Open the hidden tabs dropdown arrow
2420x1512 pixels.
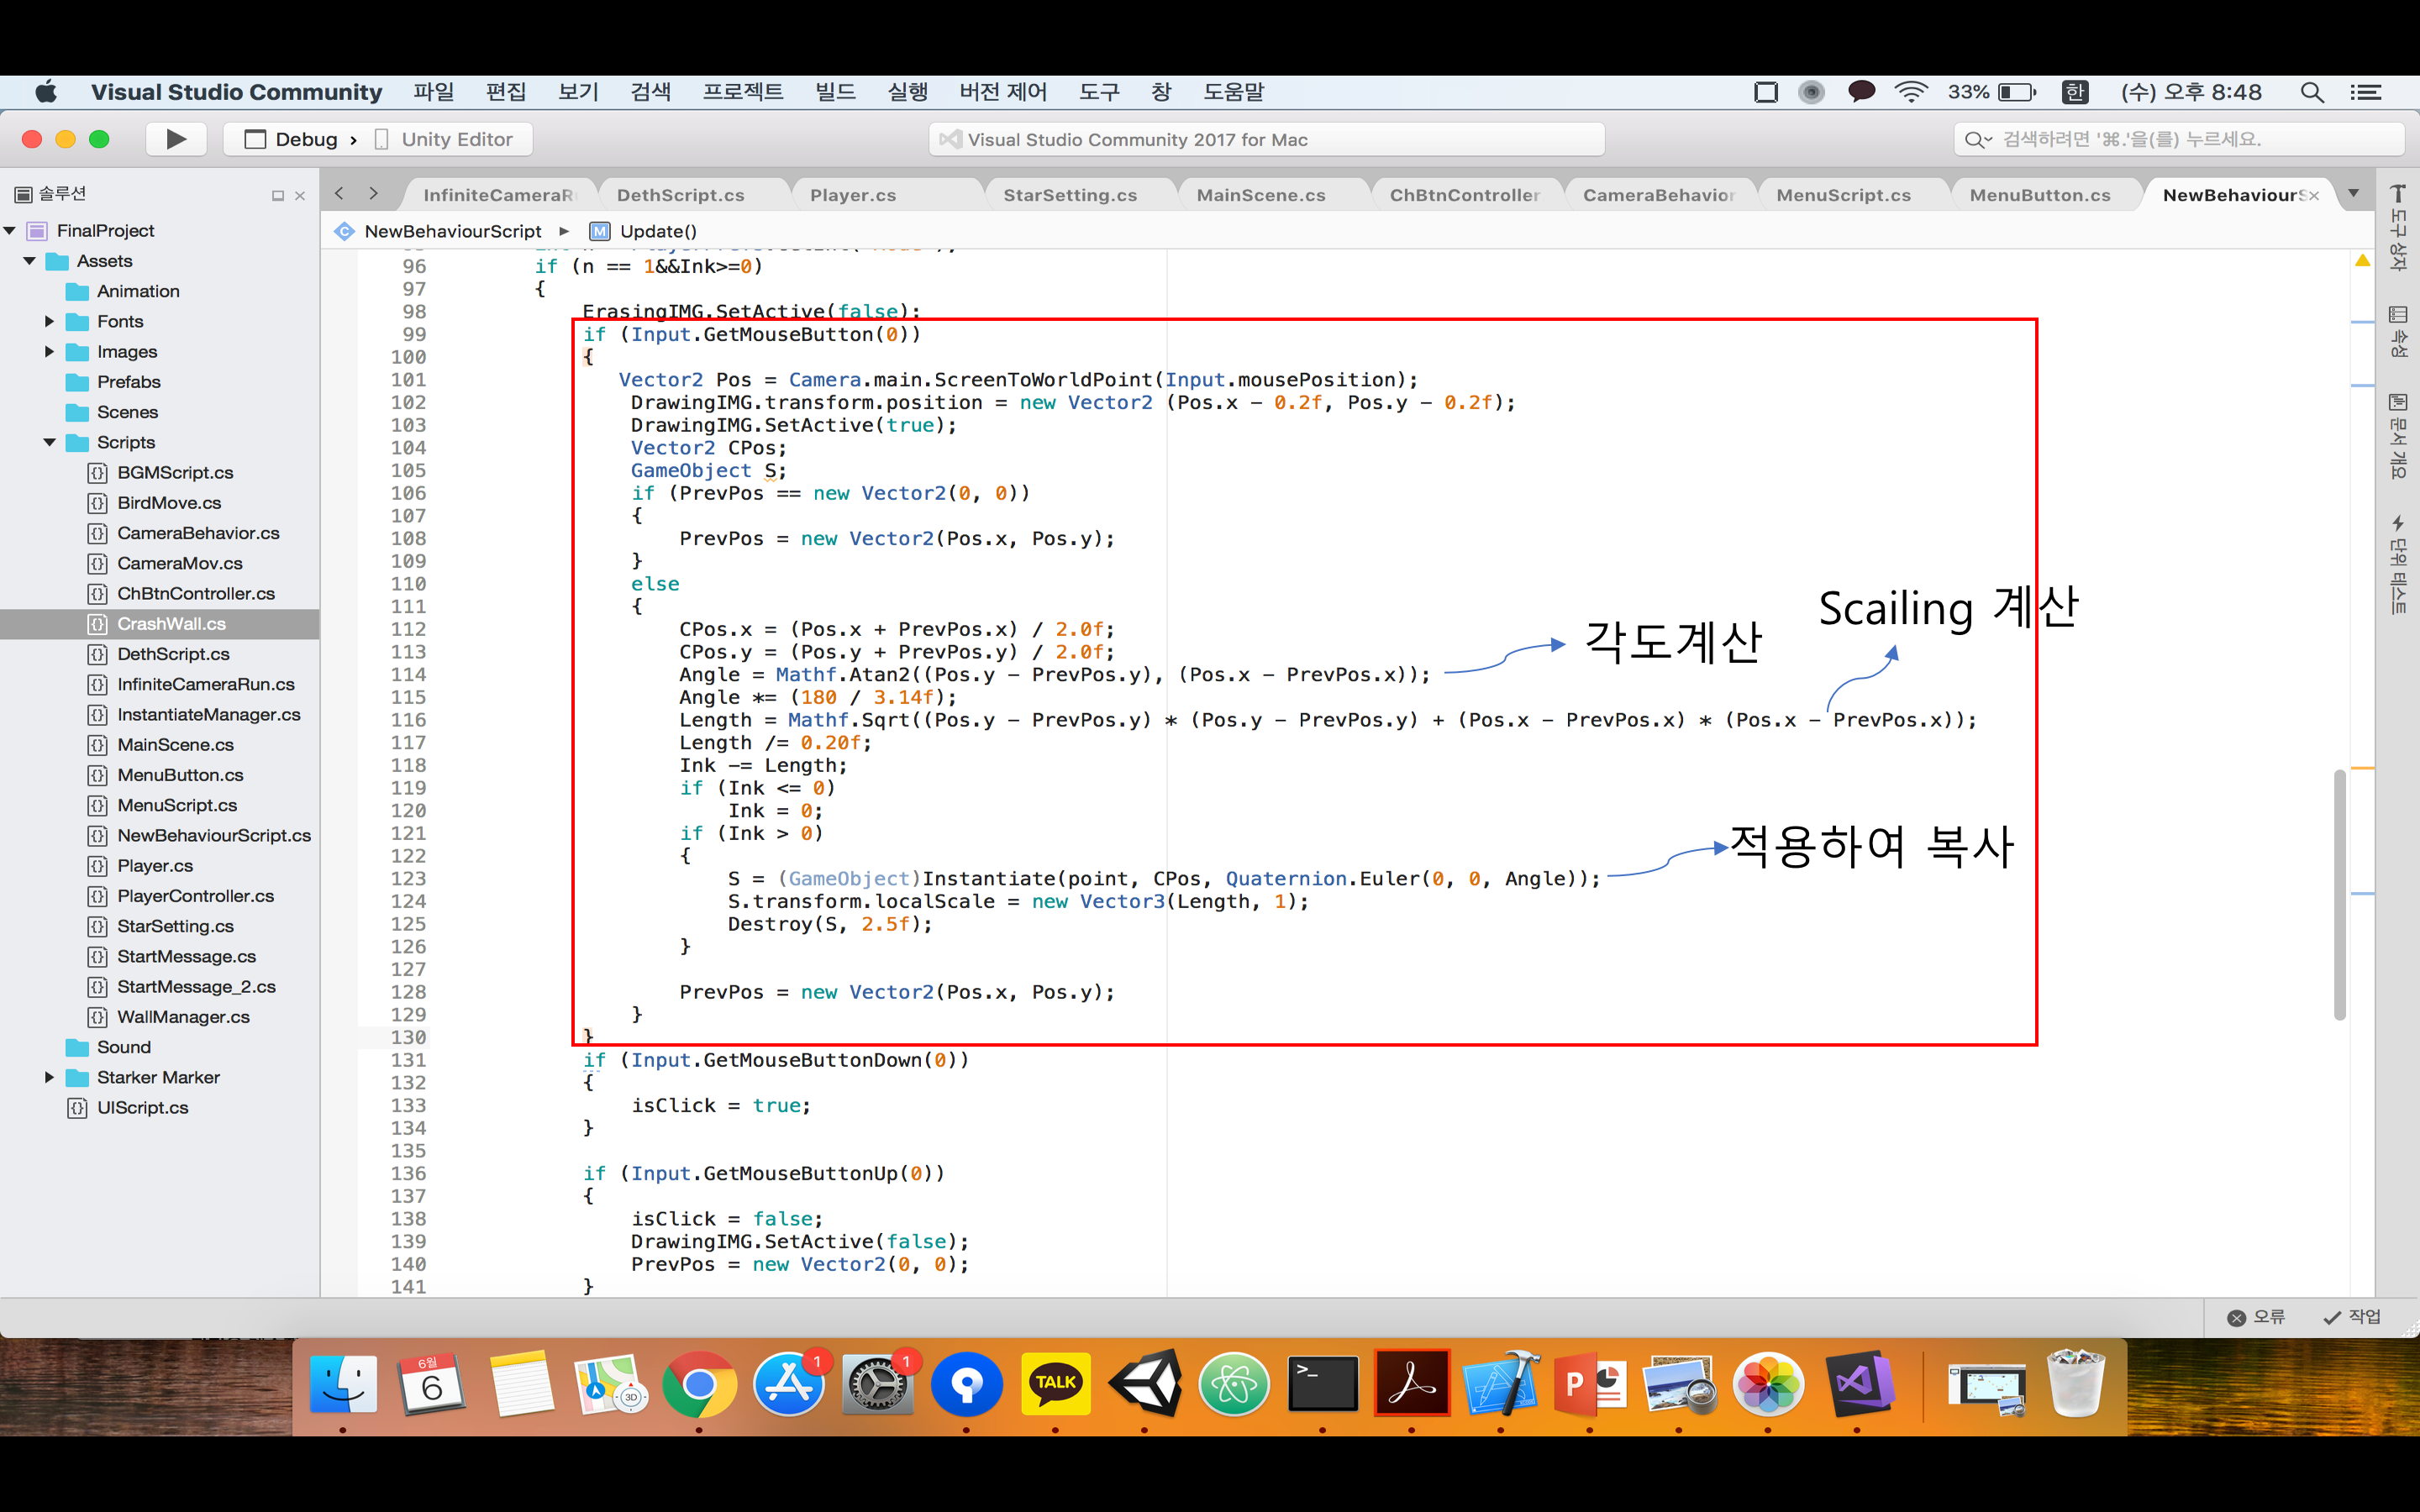coord(2354,194)
